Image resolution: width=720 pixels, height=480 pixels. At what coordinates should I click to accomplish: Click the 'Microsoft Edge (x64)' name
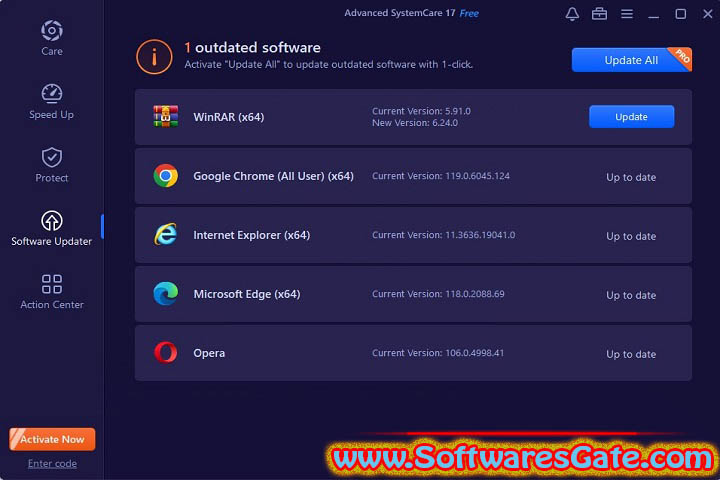pos(247,294)
